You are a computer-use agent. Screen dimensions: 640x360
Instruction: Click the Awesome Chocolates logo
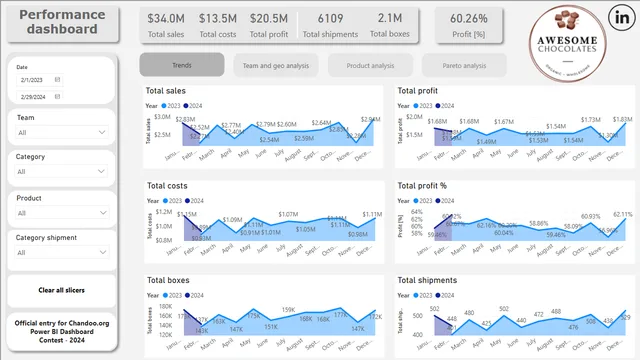[567, 43]
